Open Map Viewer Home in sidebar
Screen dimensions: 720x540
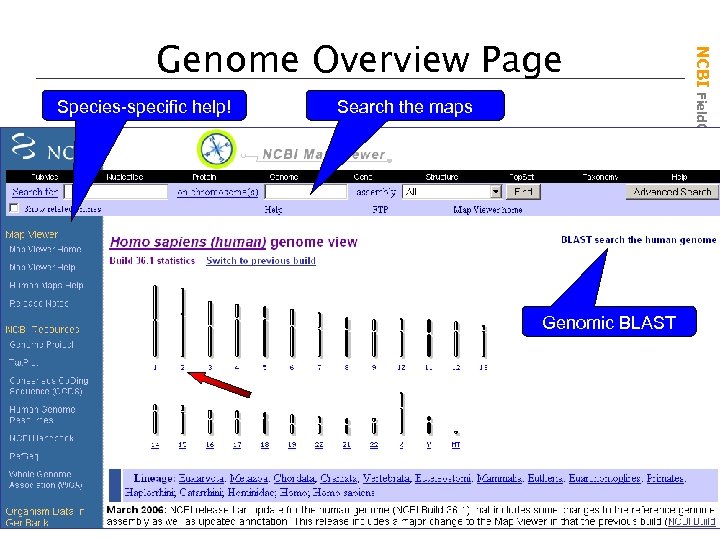click(45, 249)
